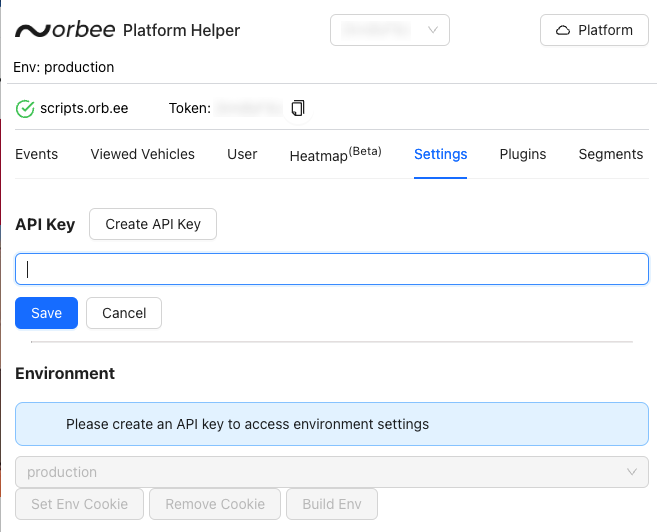Open the Viewed Vehicles tab
The image size is (662, 532).
coord(142,154)
